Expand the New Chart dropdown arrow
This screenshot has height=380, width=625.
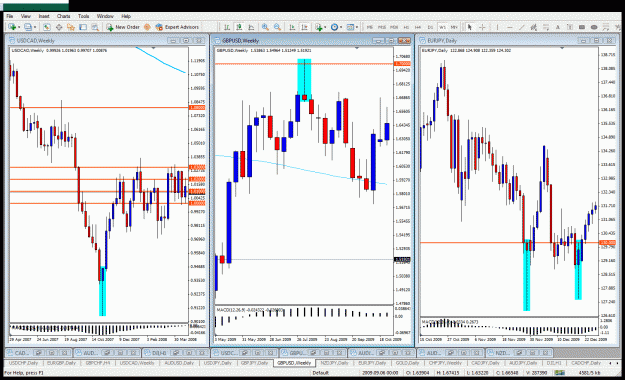tap(19, 27)
